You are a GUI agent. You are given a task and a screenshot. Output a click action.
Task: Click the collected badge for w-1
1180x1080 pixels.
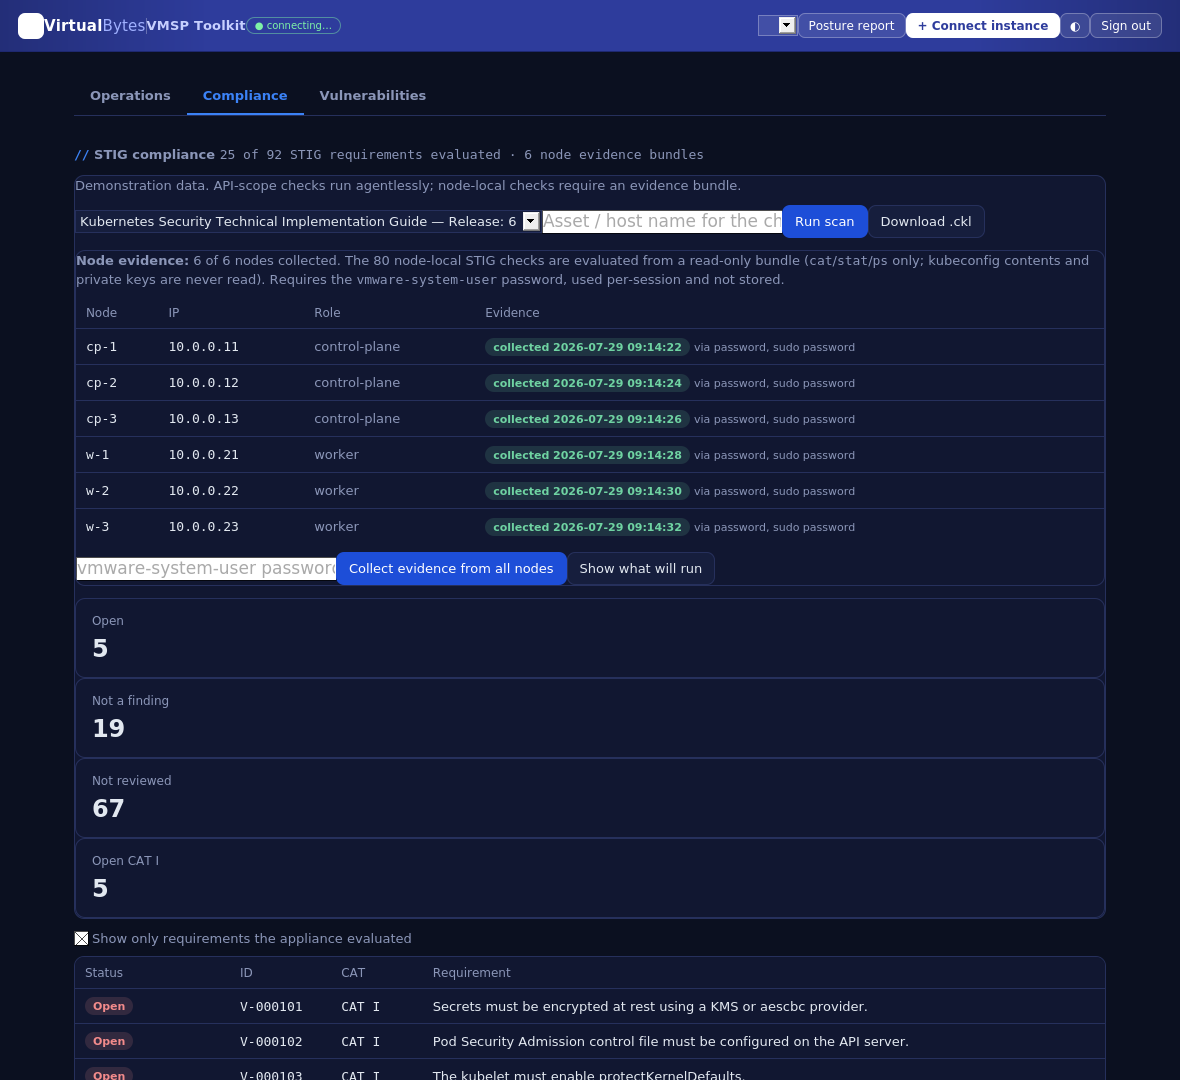(587, 455)
